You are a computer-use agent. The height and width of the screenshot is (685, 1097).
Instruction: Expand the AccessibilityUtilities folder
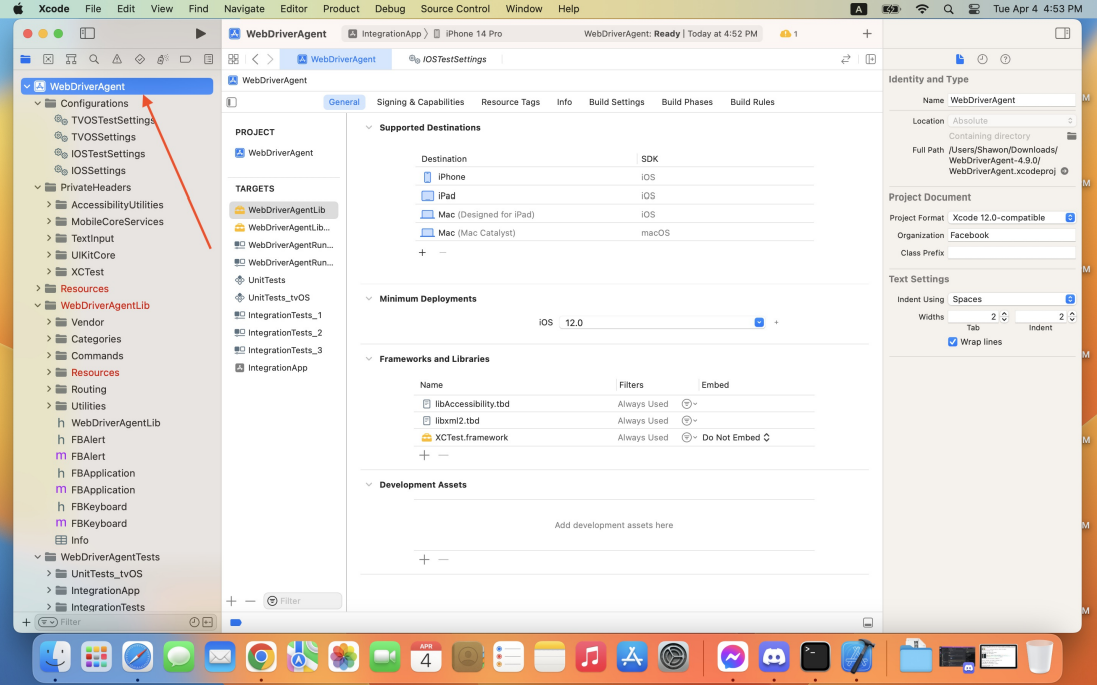pyautogui.click(x=49, y=205)
